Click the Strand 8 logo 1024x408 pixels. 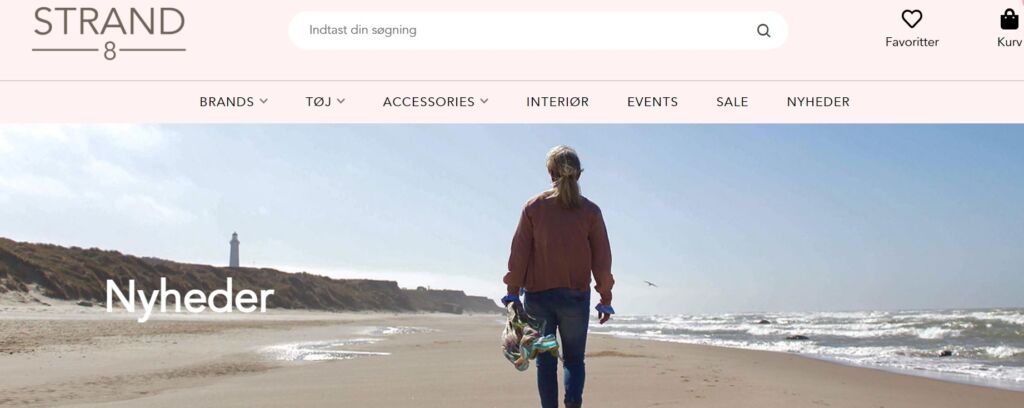(x=109, y=33)
